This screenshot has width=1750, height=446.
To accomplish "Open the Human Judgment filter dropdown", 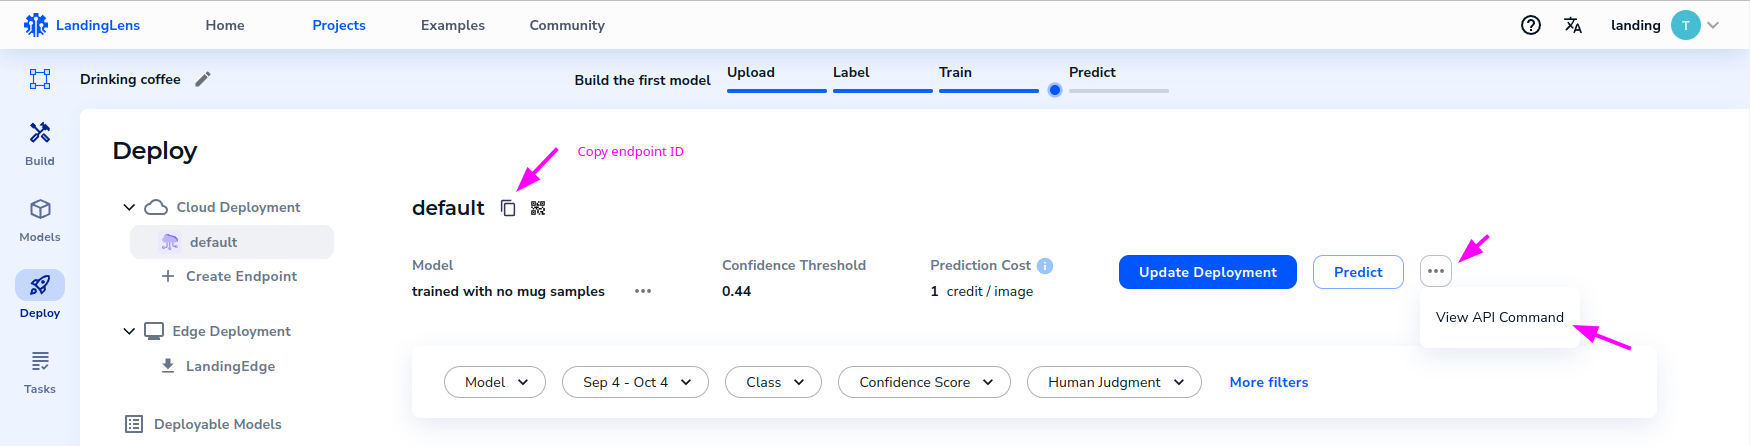I will (1114, 382).
